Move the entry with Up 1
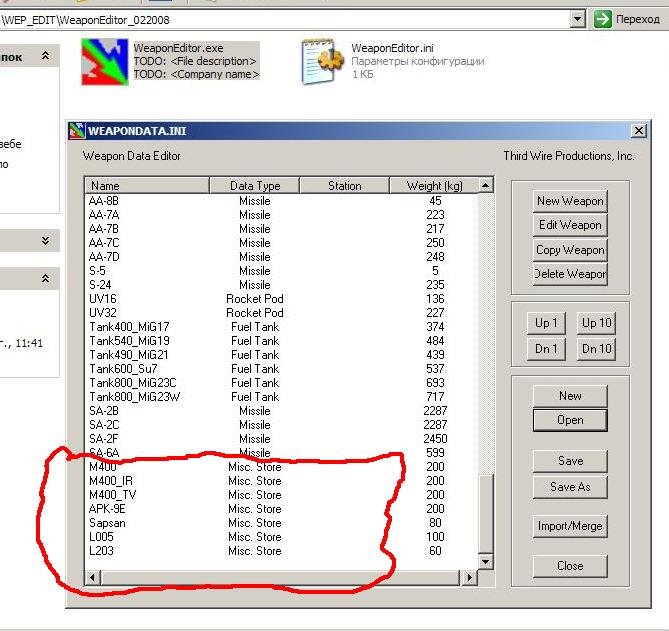669x631 pixels. (x=546, y=323)
